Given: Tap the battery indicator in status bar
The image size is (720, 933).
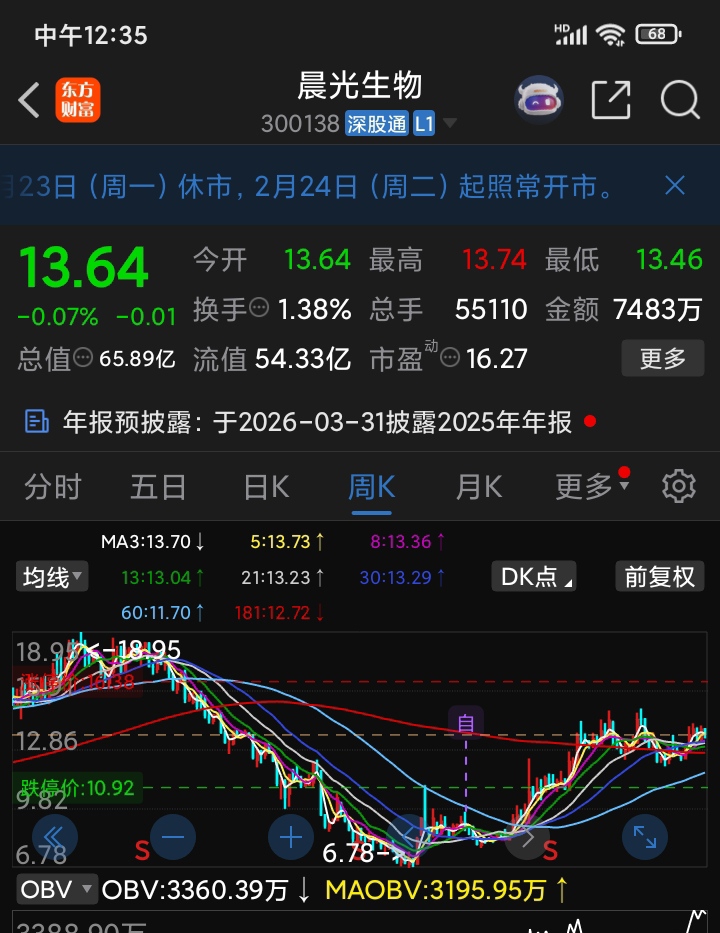Looking at the screenshot, I should click(658, 35).
